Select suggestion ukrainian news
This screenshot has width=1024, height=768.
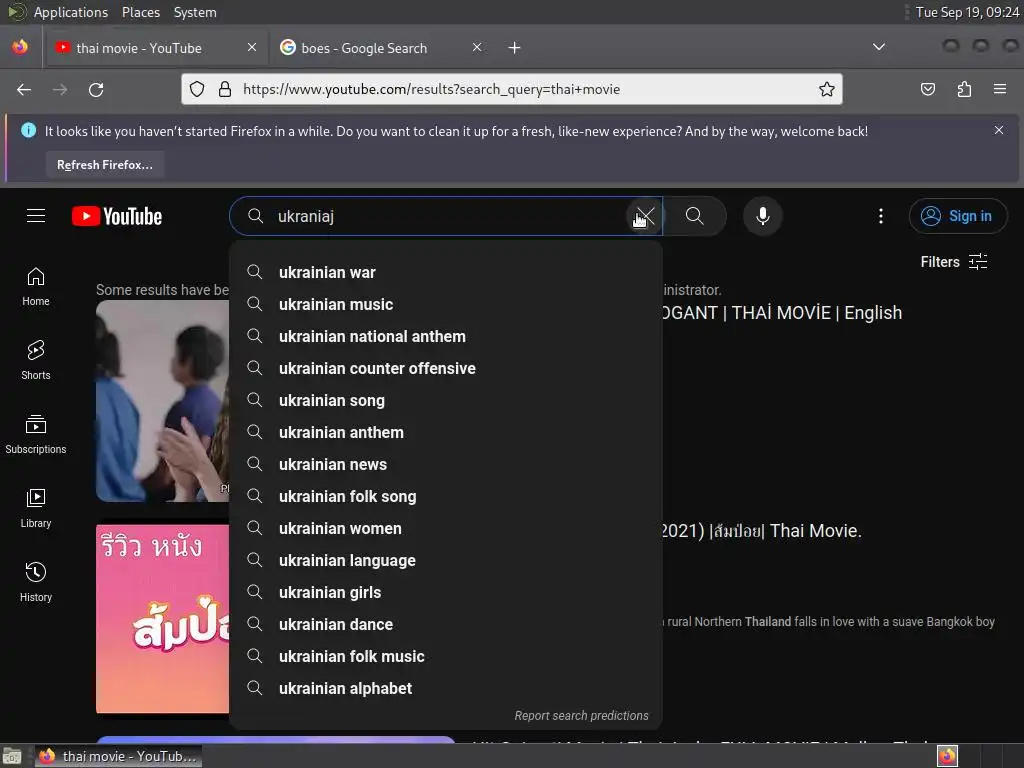click(446, 464)
